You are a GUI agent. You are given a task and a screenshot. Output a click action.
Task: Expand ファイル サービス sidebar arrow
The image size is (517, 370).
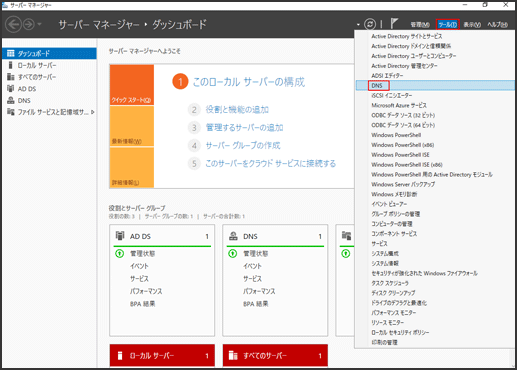[x=93, y=112]
